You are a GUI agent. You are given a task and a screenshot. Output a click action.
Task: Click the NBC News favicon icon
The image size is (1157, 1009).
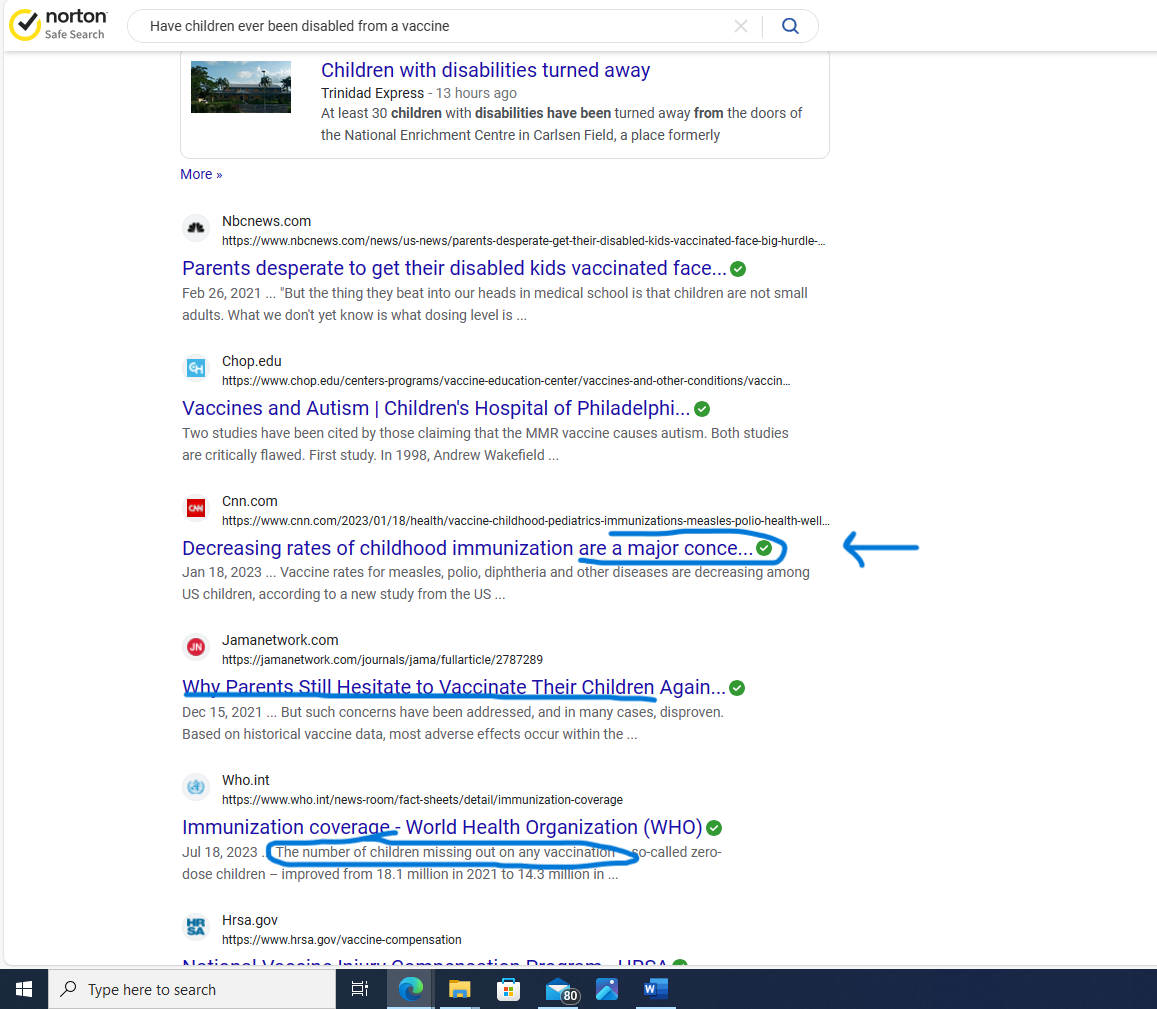click(196, 228)
